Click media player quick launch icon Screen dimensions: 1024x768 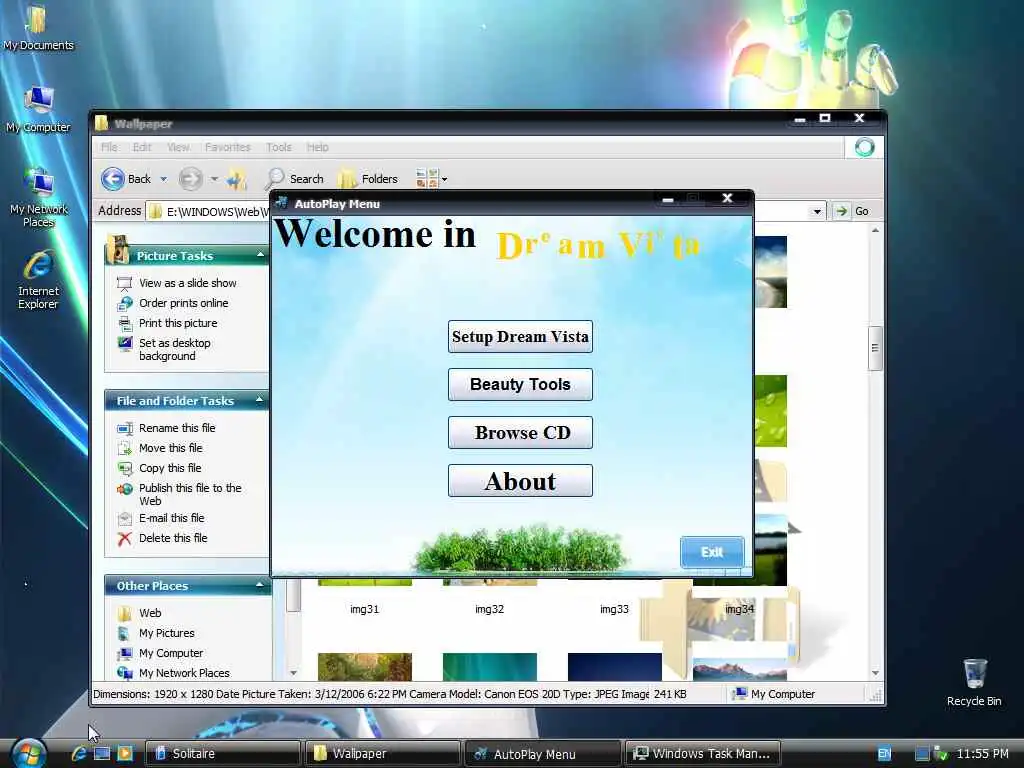125,754
